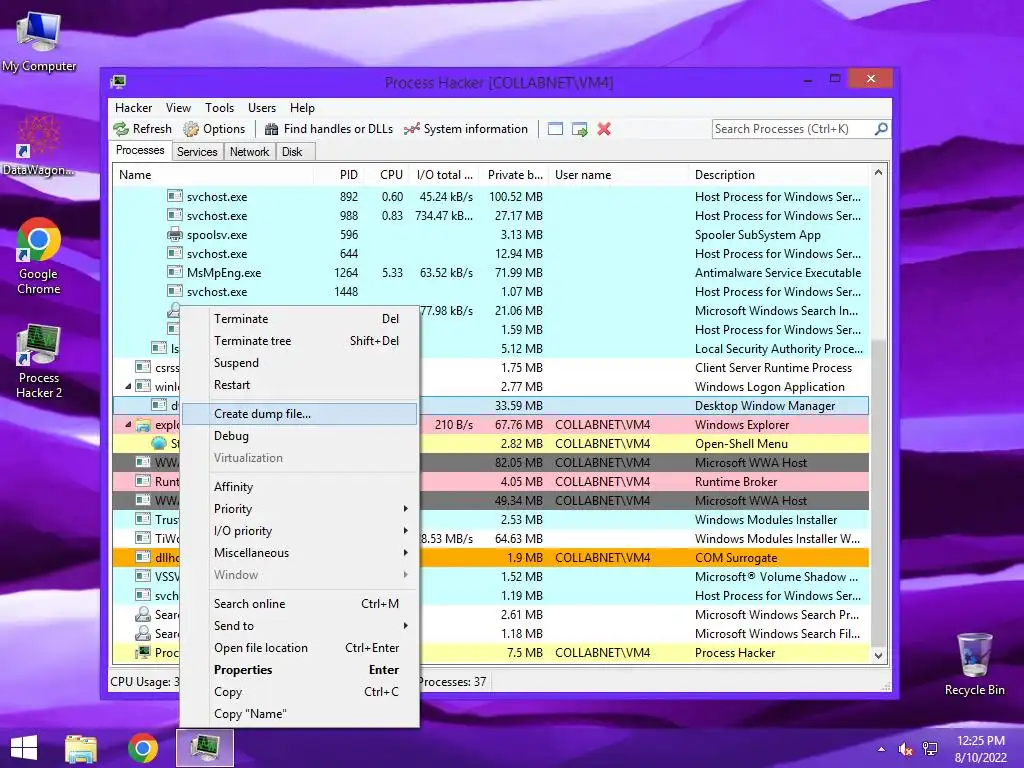Click the Process Hacker window title icon
This screenshot has height=768, width=1024.
tap(119, 82)
